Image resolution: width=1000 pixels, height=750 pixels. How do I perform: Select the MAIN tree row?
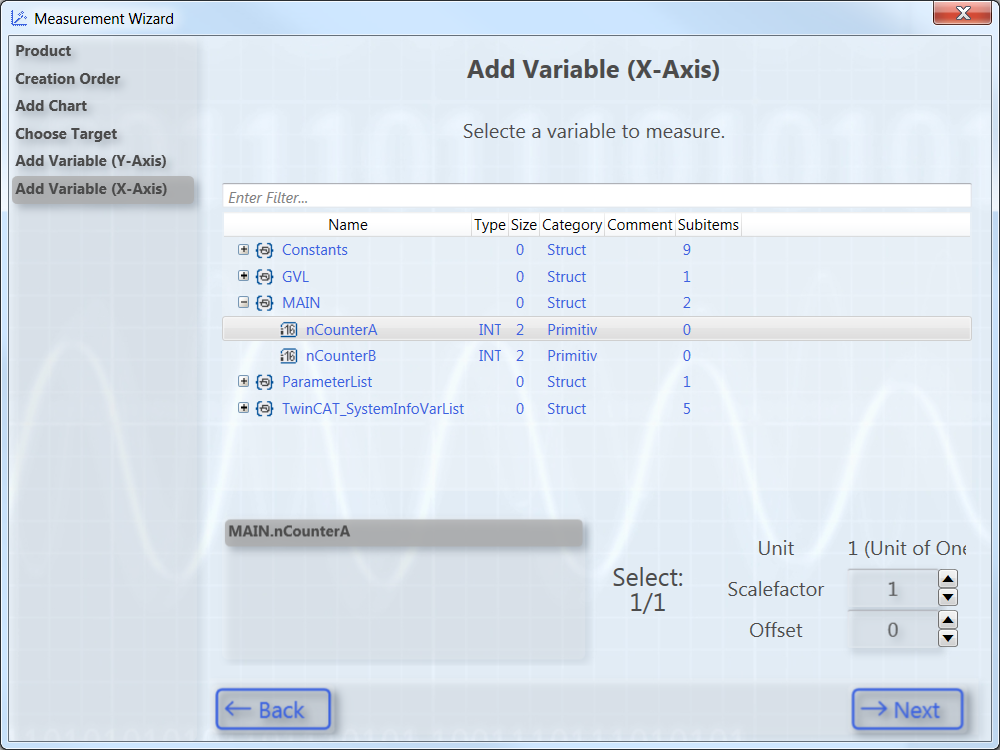click(x=597, y=303)
